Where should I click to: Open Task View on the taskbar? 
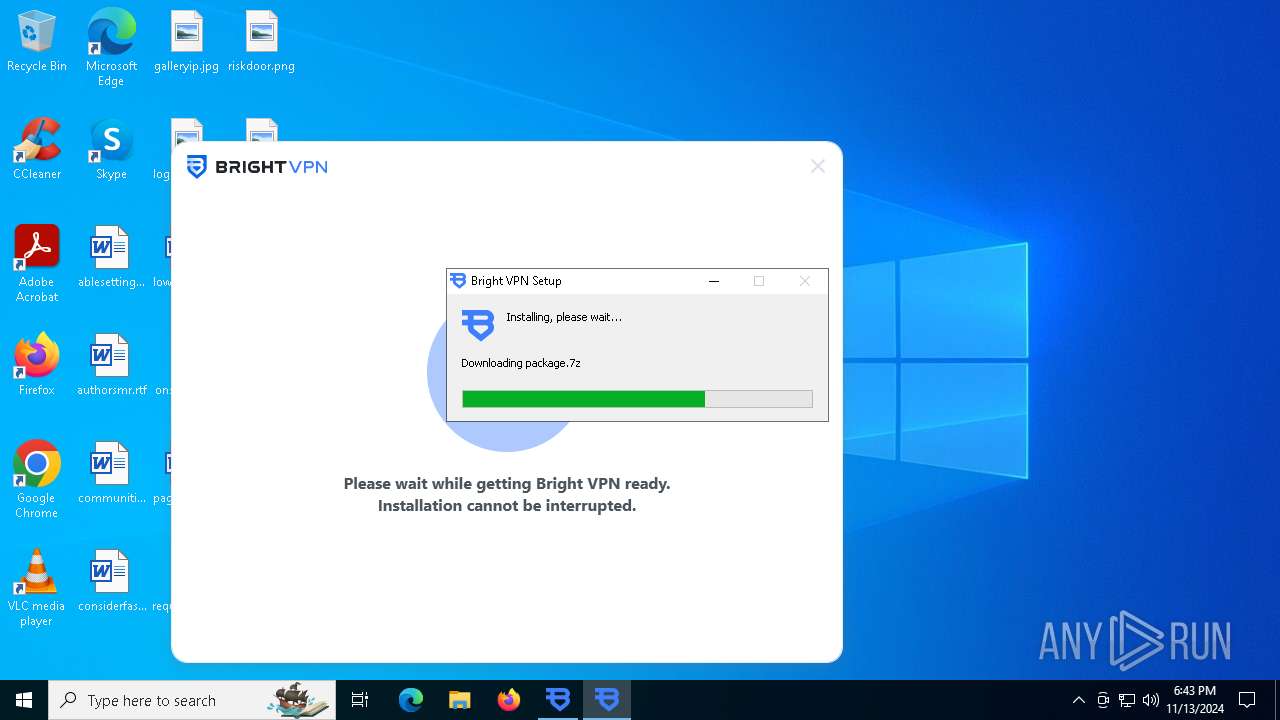click(x=360, y=700)
